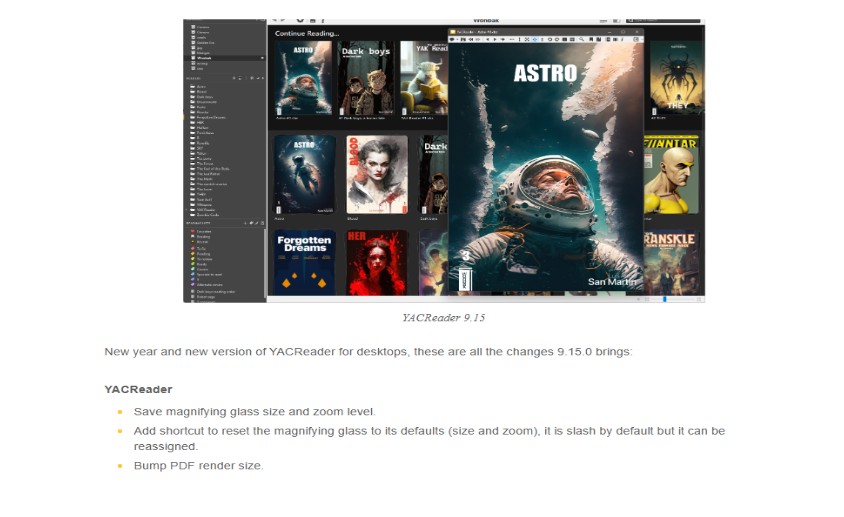Screen dimensions: 844x517
Task: Open the red HER comic cover
Action: (x=376, y=262)
